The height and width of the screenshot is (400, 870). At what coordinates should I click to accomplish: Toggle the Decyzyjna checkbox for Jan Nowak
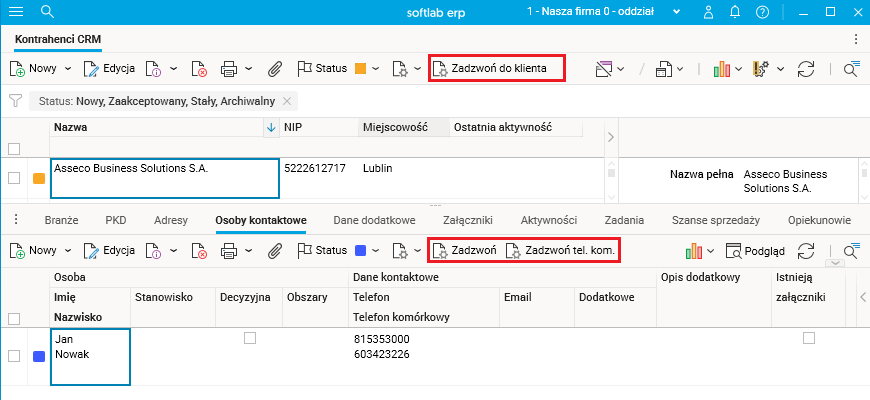pyautogui.click(x=250, y=339)
